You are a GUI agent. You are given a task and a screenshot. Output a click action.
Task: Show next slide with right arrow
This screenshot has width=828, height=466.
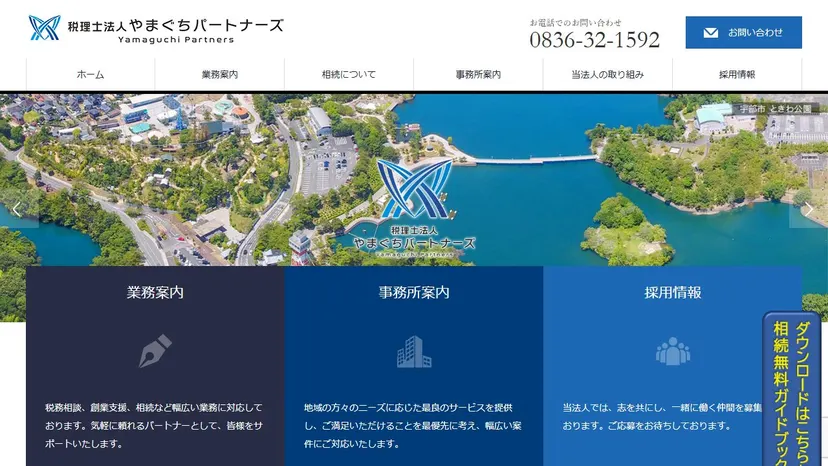[x=809, y=209]
